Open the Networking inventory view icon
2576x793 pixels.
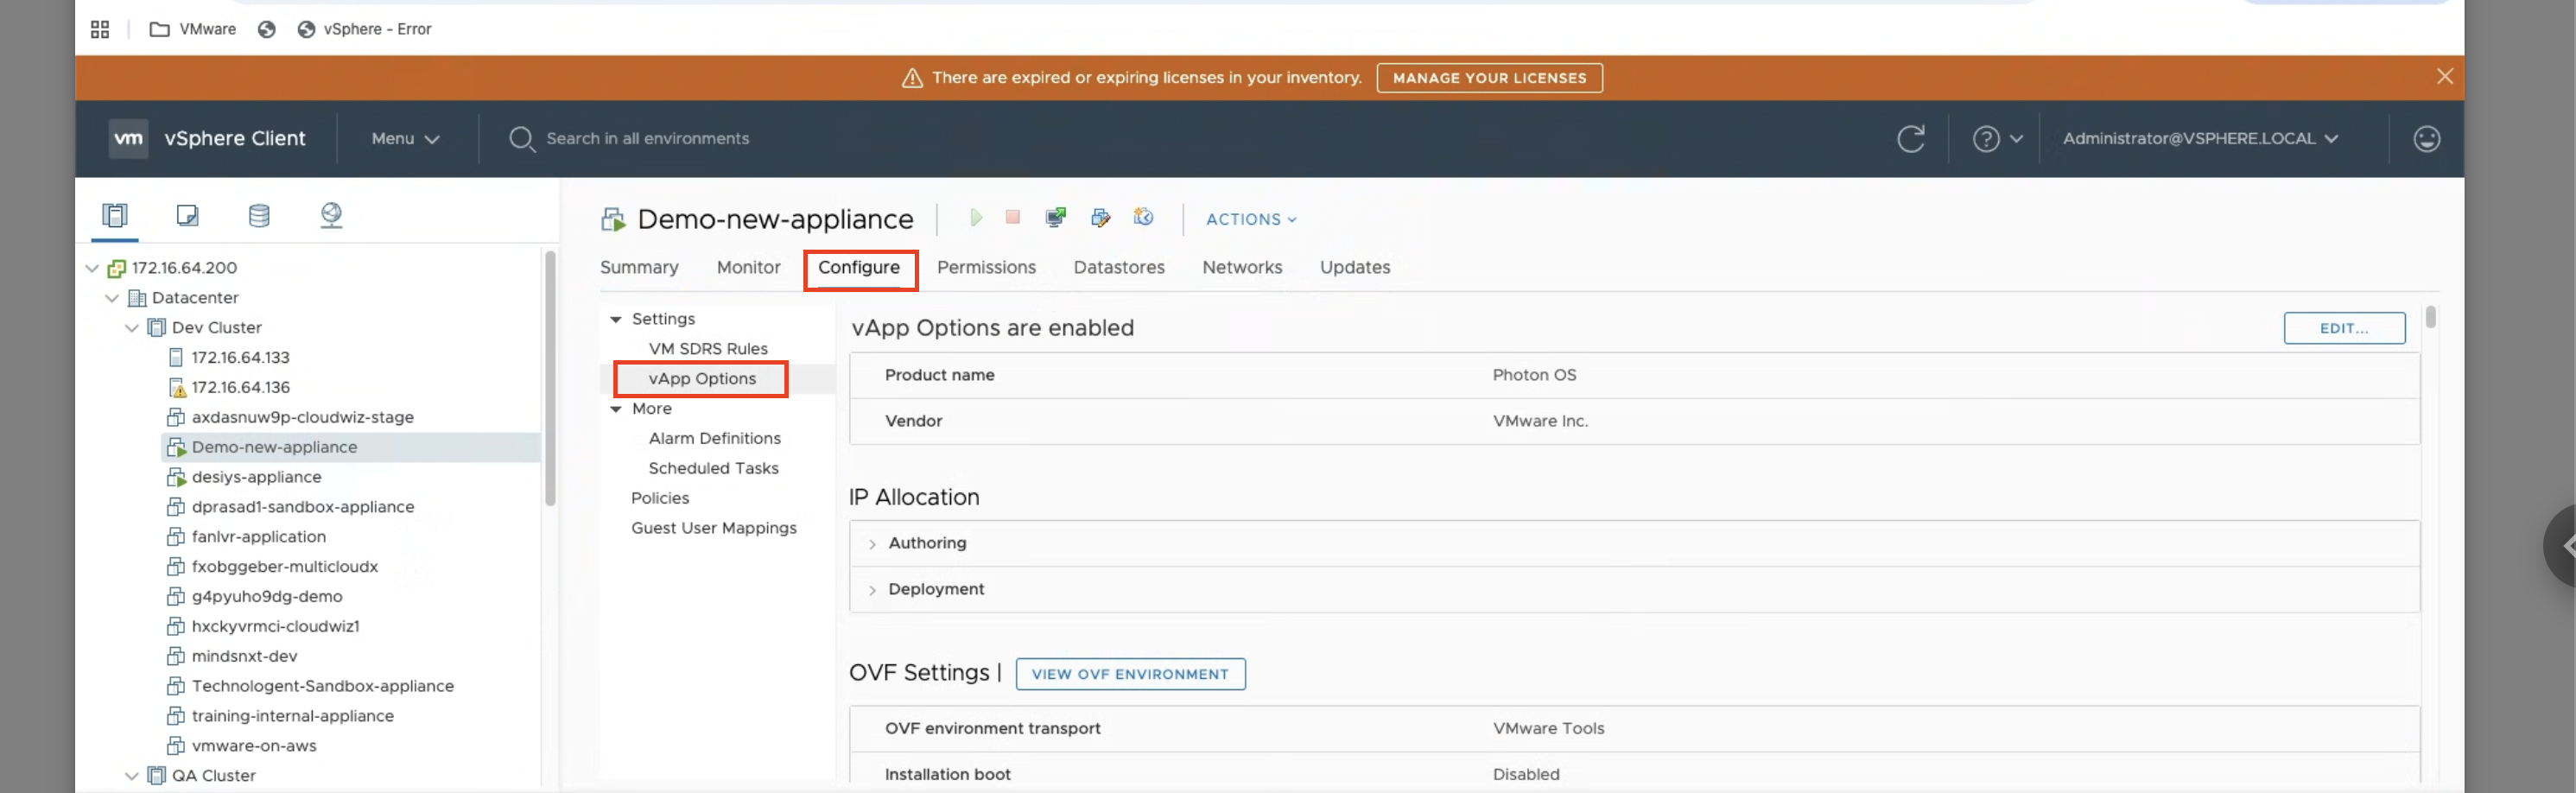pyautogui.click(x=331, y=215)
